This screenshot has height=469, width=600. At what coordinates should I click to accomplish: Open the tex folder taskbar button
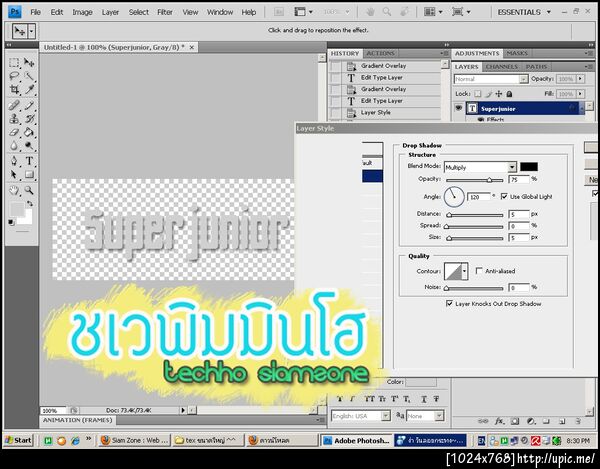pos(209,440)
